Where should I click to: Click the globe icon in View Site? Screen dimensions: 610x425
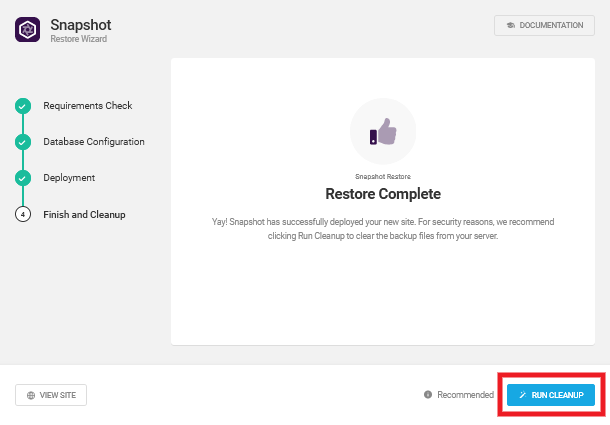(x=31, y=395)
